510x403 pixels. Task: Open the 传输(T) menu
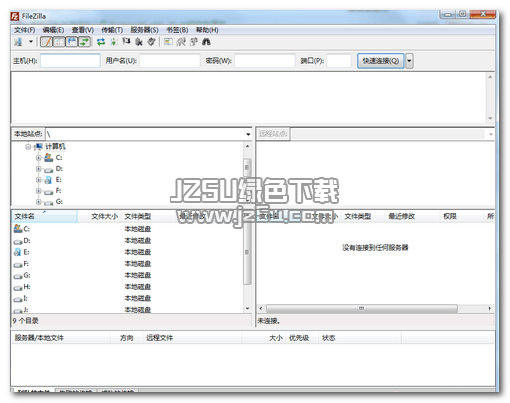(x=112, y=30)
